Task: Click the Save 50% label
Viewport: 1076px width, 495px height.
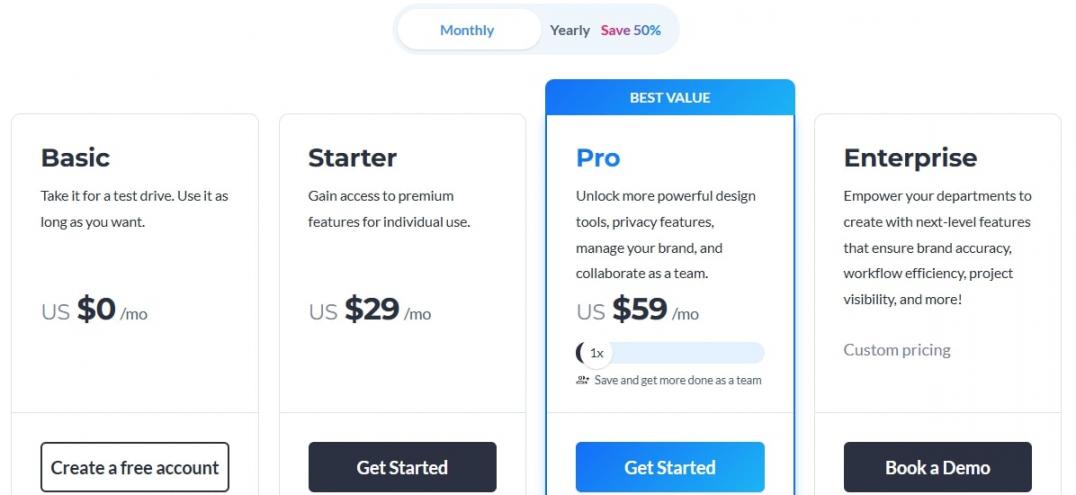Action: click(x=631, y=30)
